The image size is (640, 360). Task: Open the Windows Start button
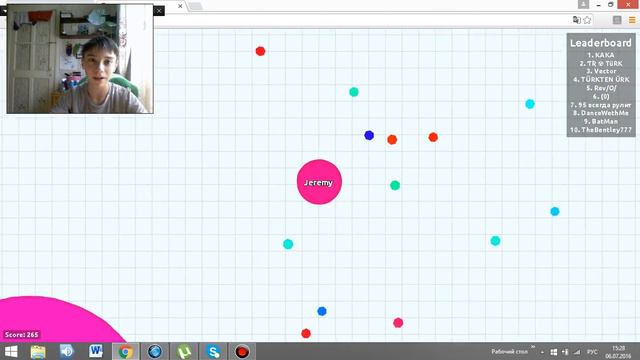click(x=11, y=351)
